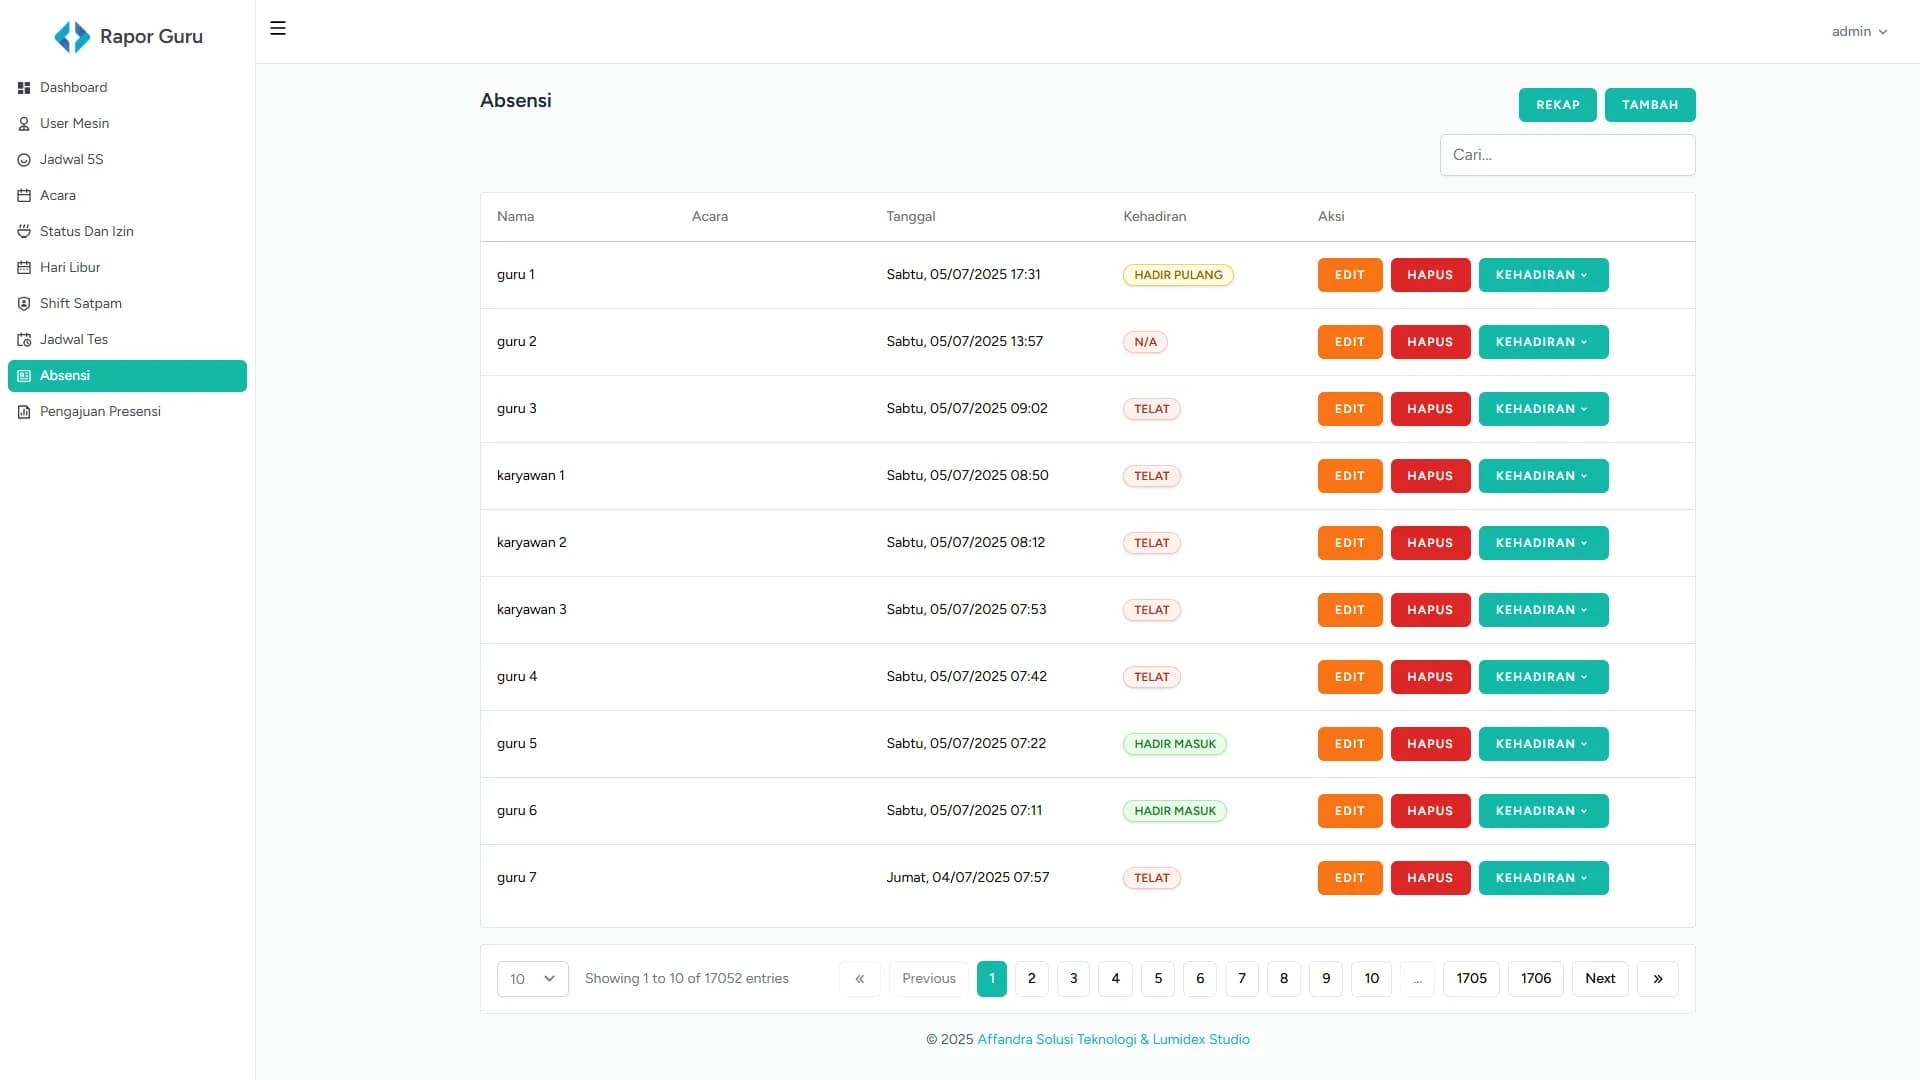The height and width of the screenshot is (1080, 1920).
Task: Jump to last page double-arrow button
Action: tap(1657, 979)
